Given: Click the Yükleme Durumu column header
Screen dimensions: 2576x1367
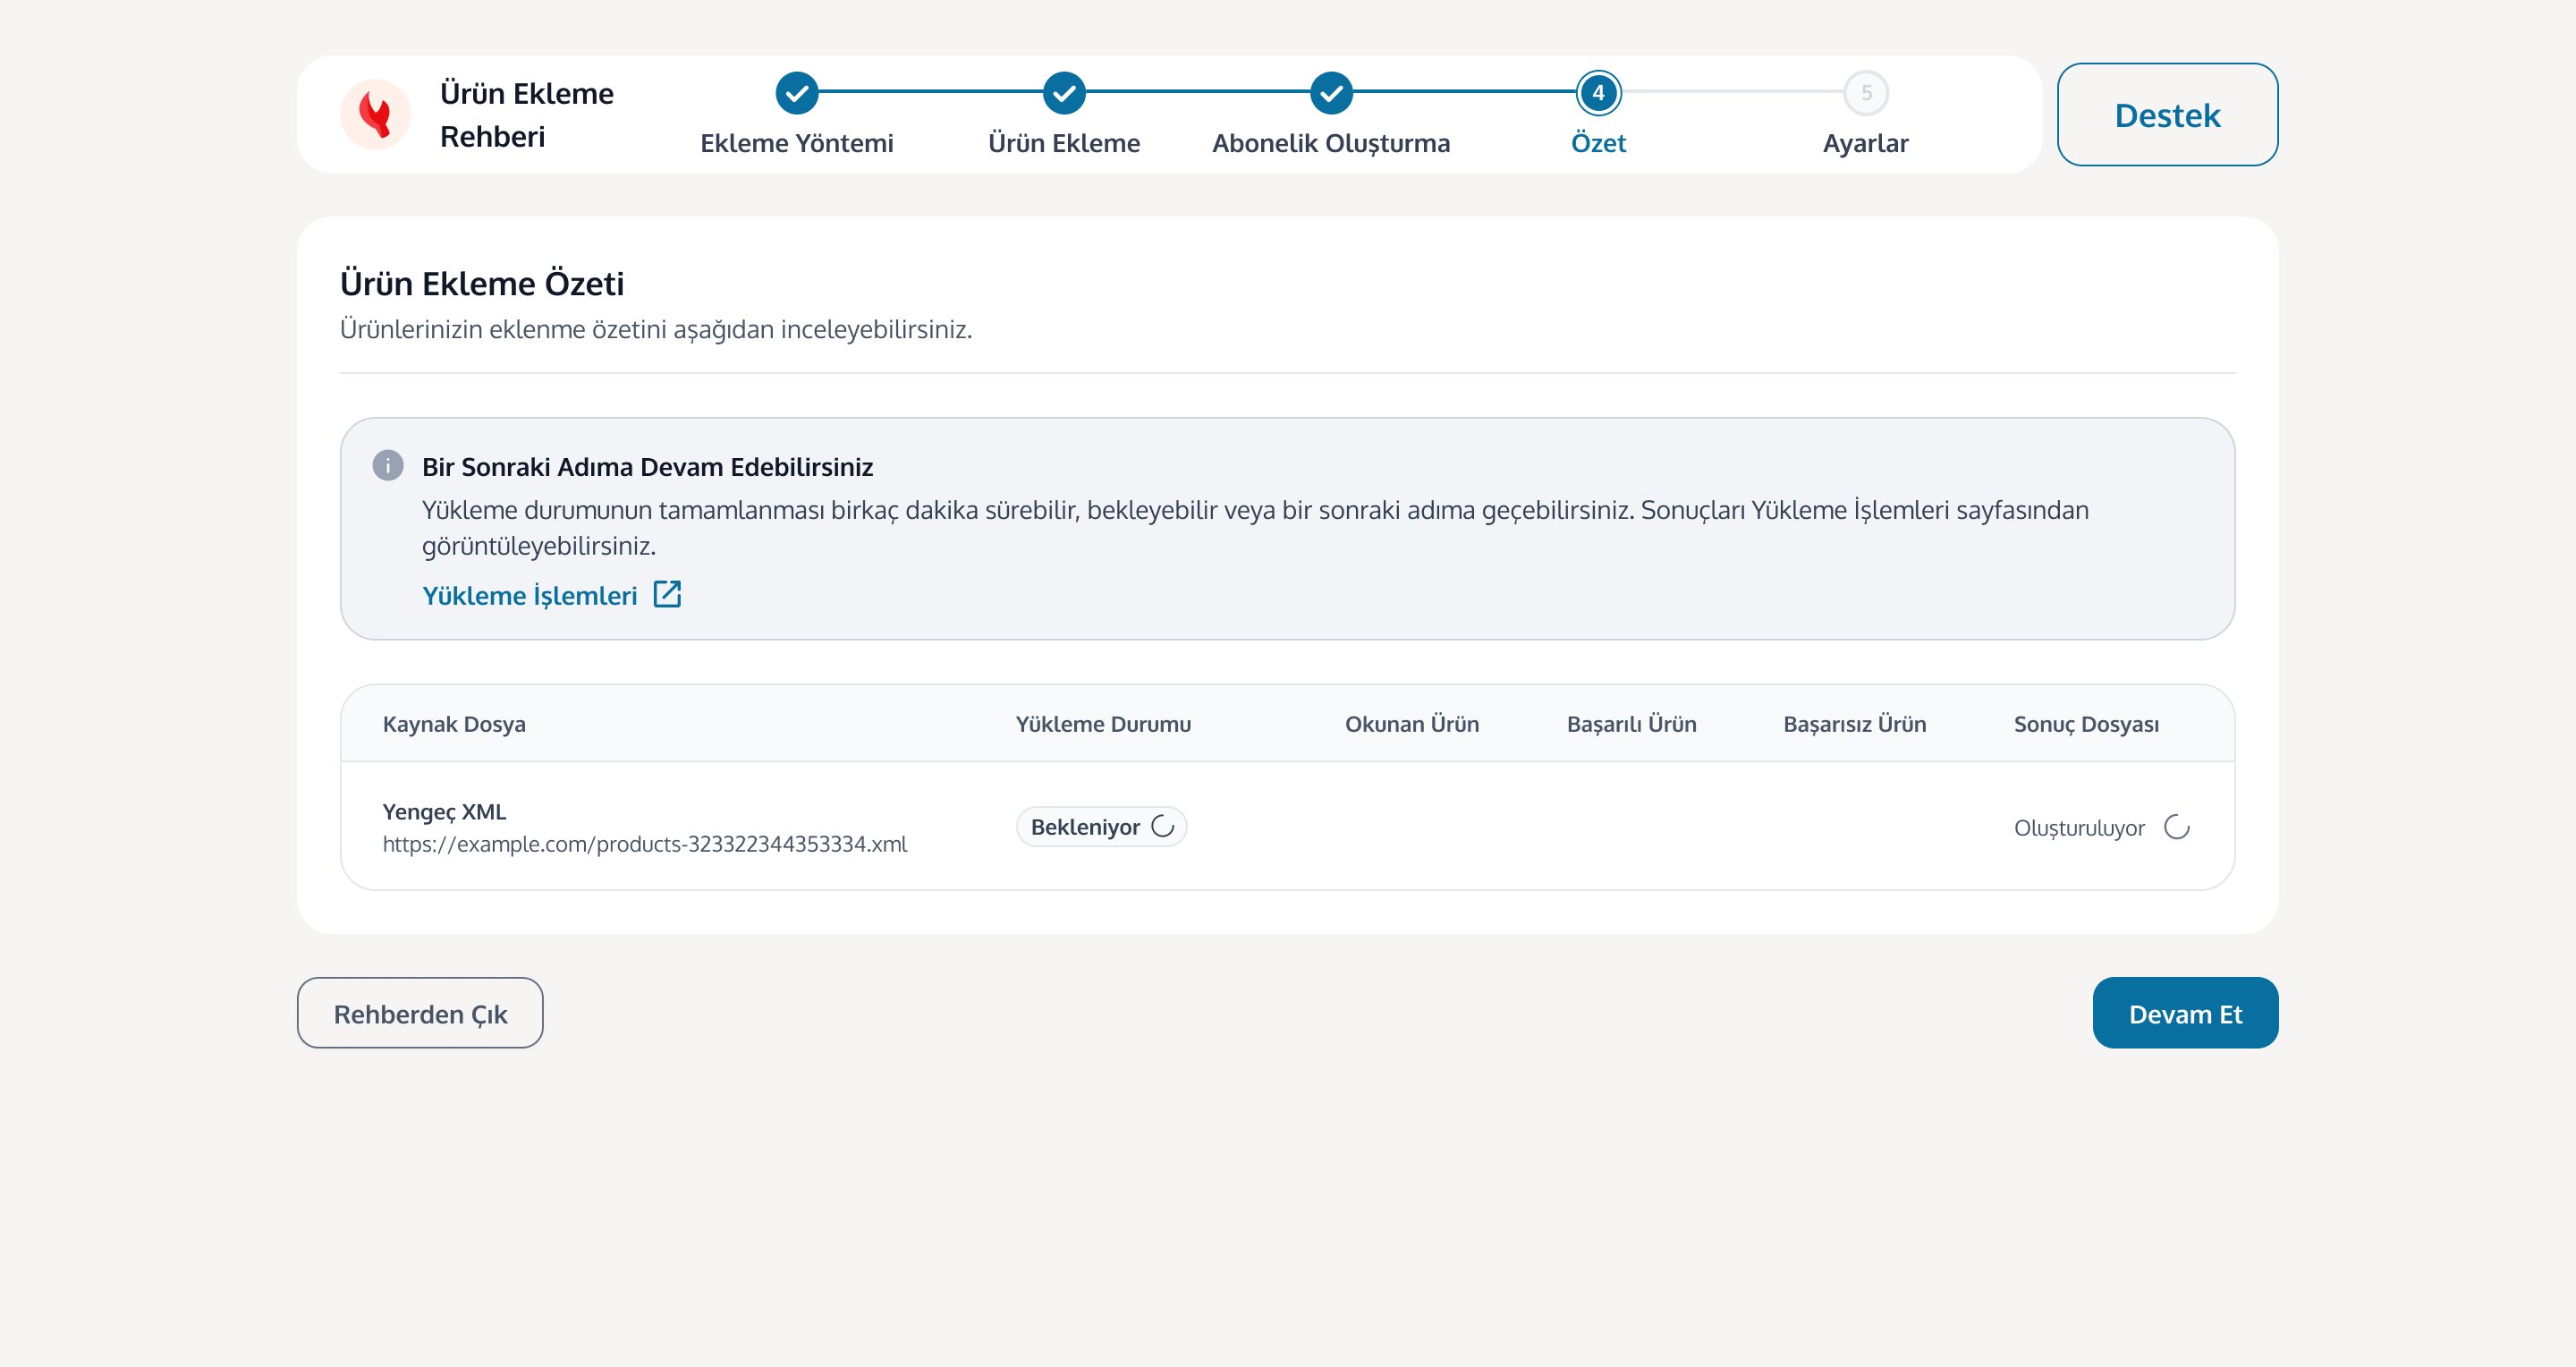Looking at the screenshot, I should [x=1103, y=724].
